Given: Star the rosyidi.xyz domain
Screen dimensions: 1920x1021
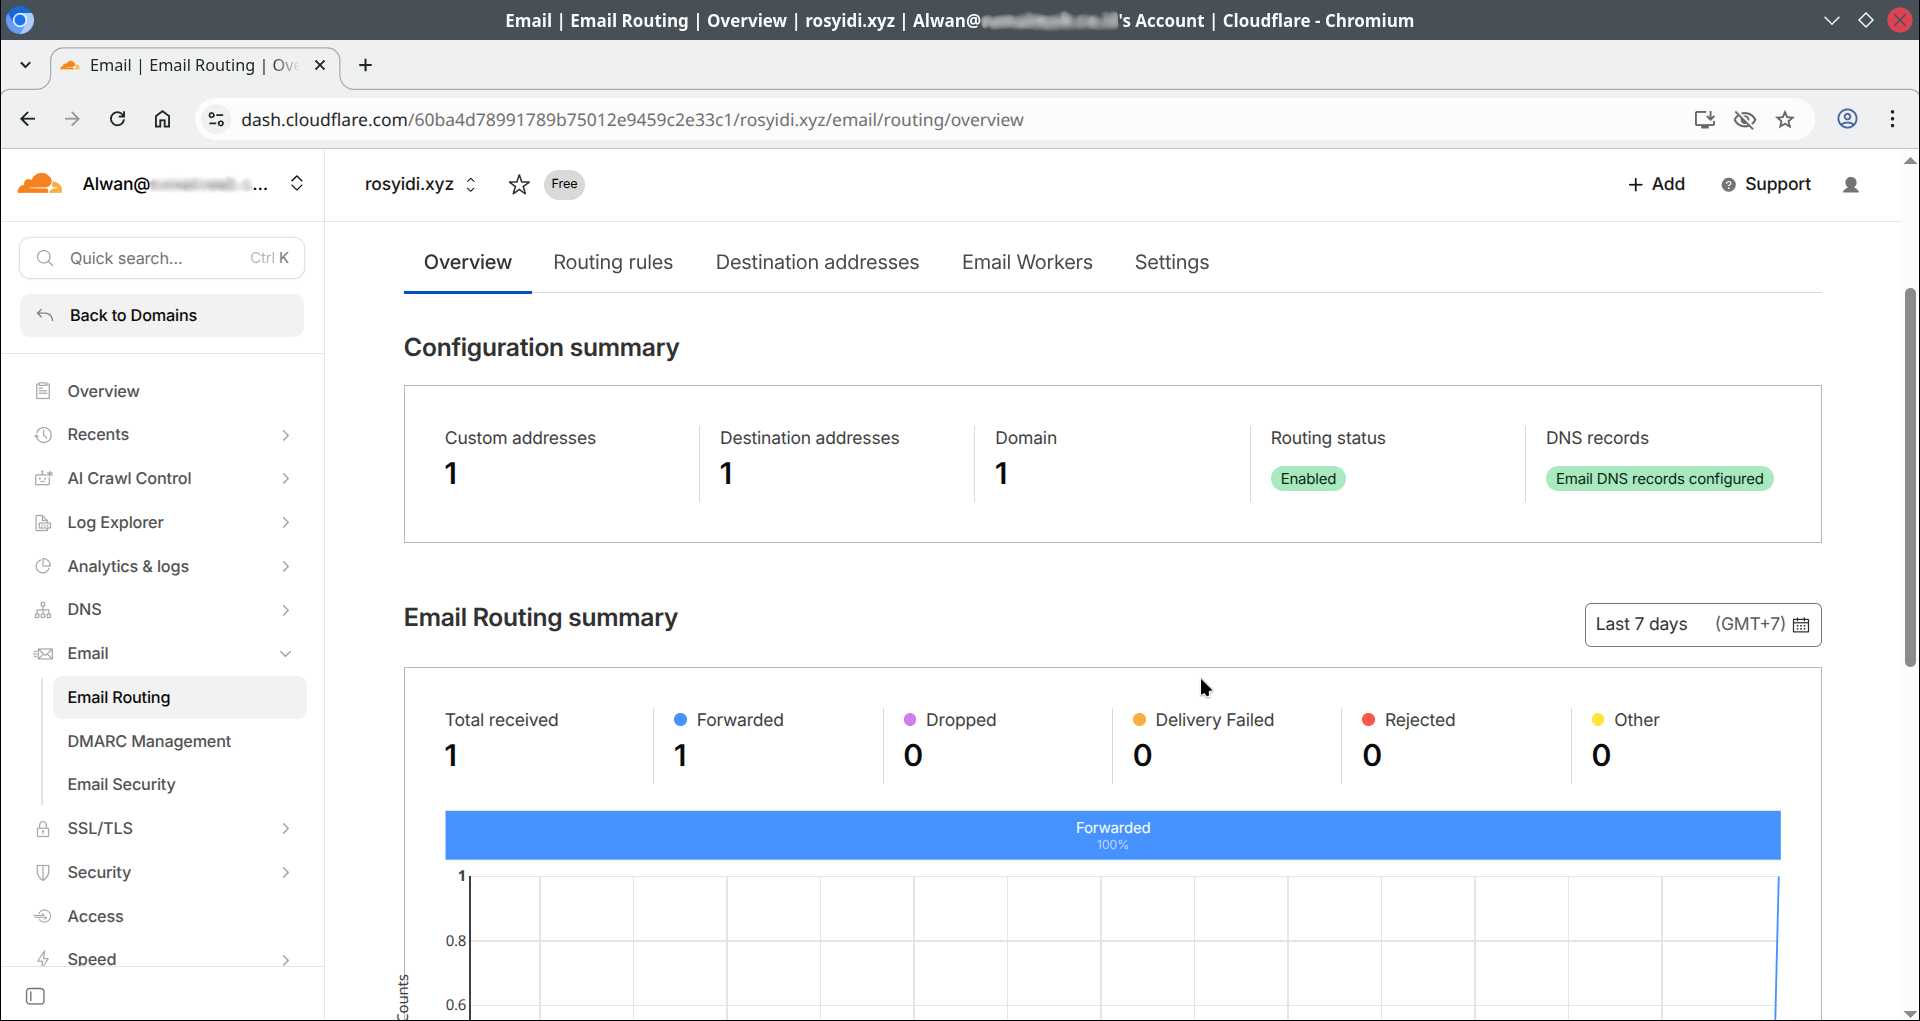Looking at the screenshot, I should coord(518,185).
